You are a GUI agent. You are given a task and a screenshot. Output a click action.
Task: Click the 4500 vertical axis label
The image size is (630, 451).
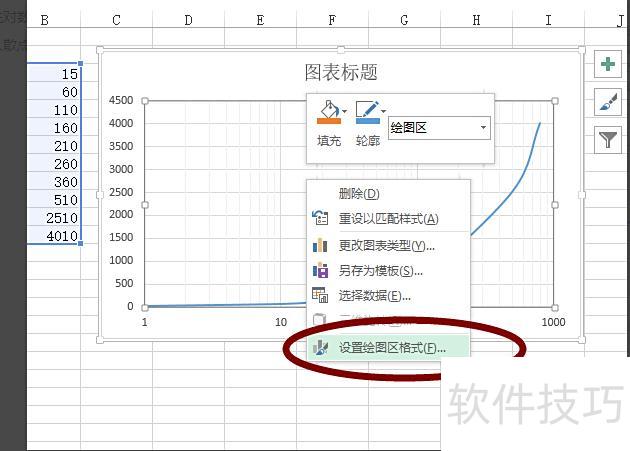click(x=121, y=100)
